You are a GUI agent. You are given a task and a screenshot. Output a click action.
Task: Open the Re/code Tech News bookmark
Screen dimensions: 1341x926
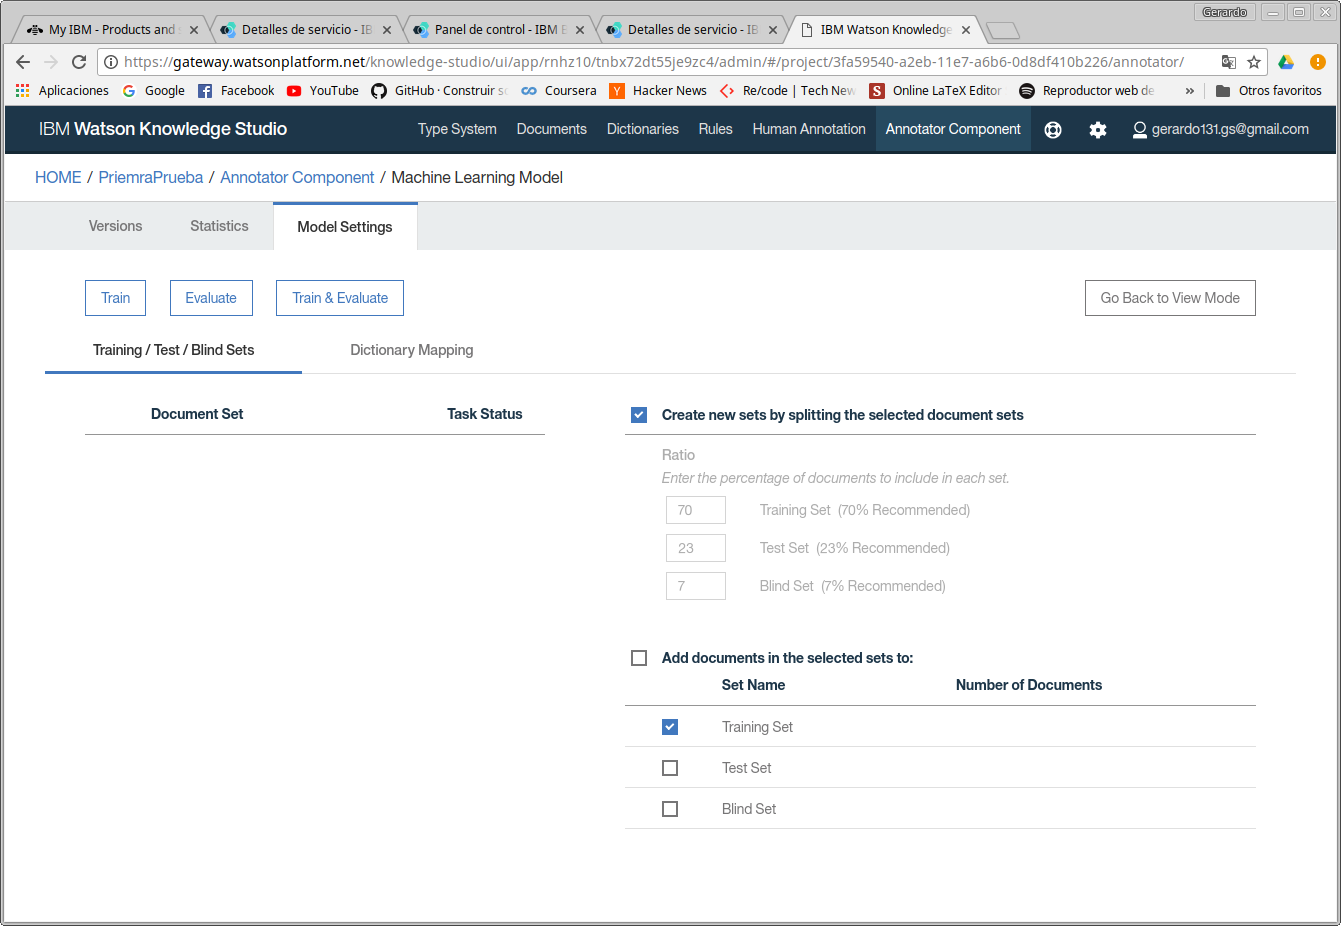pos(788,91)
